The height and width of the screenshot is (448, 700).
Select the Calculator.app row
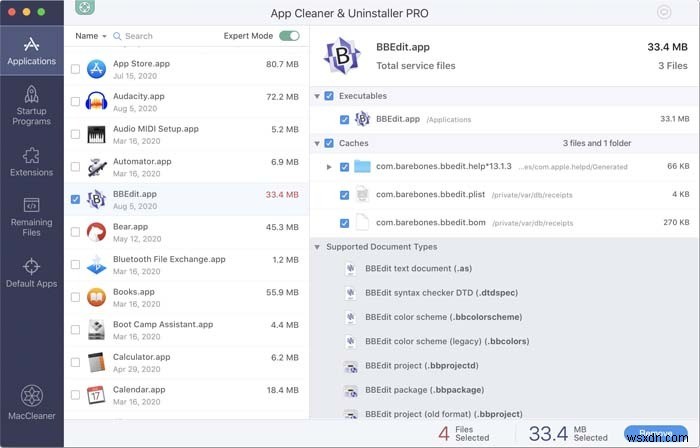click(x=187, y=362)
